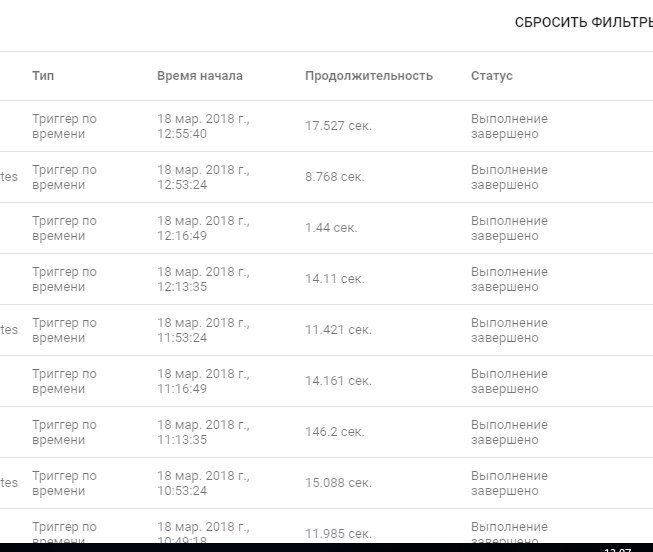Sort by the Тип column header
The height and width of the screenshot is (552, 653).
click(42, 76)
